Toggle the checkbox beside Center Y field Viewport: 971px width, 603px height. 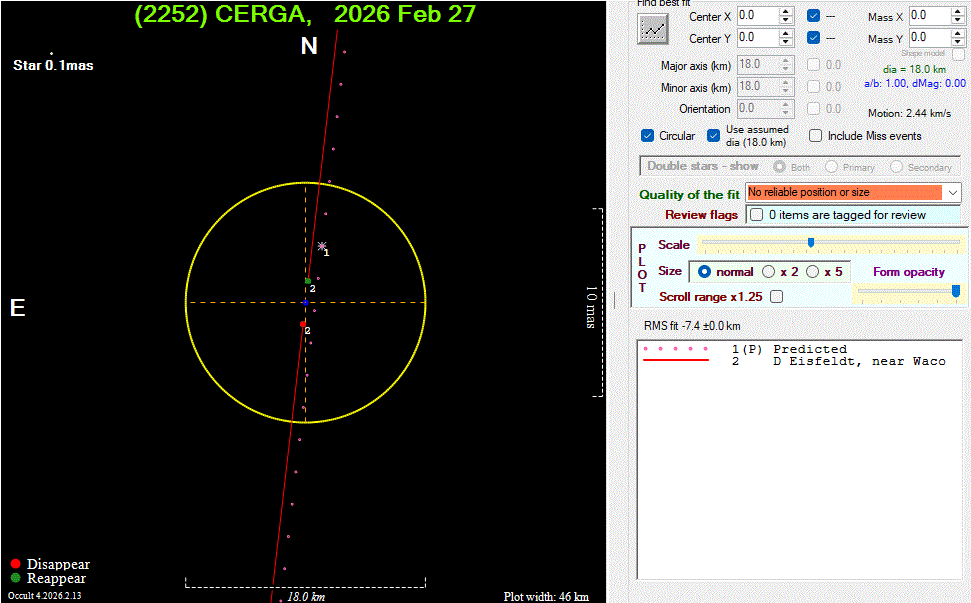click(x=814, y=38)
